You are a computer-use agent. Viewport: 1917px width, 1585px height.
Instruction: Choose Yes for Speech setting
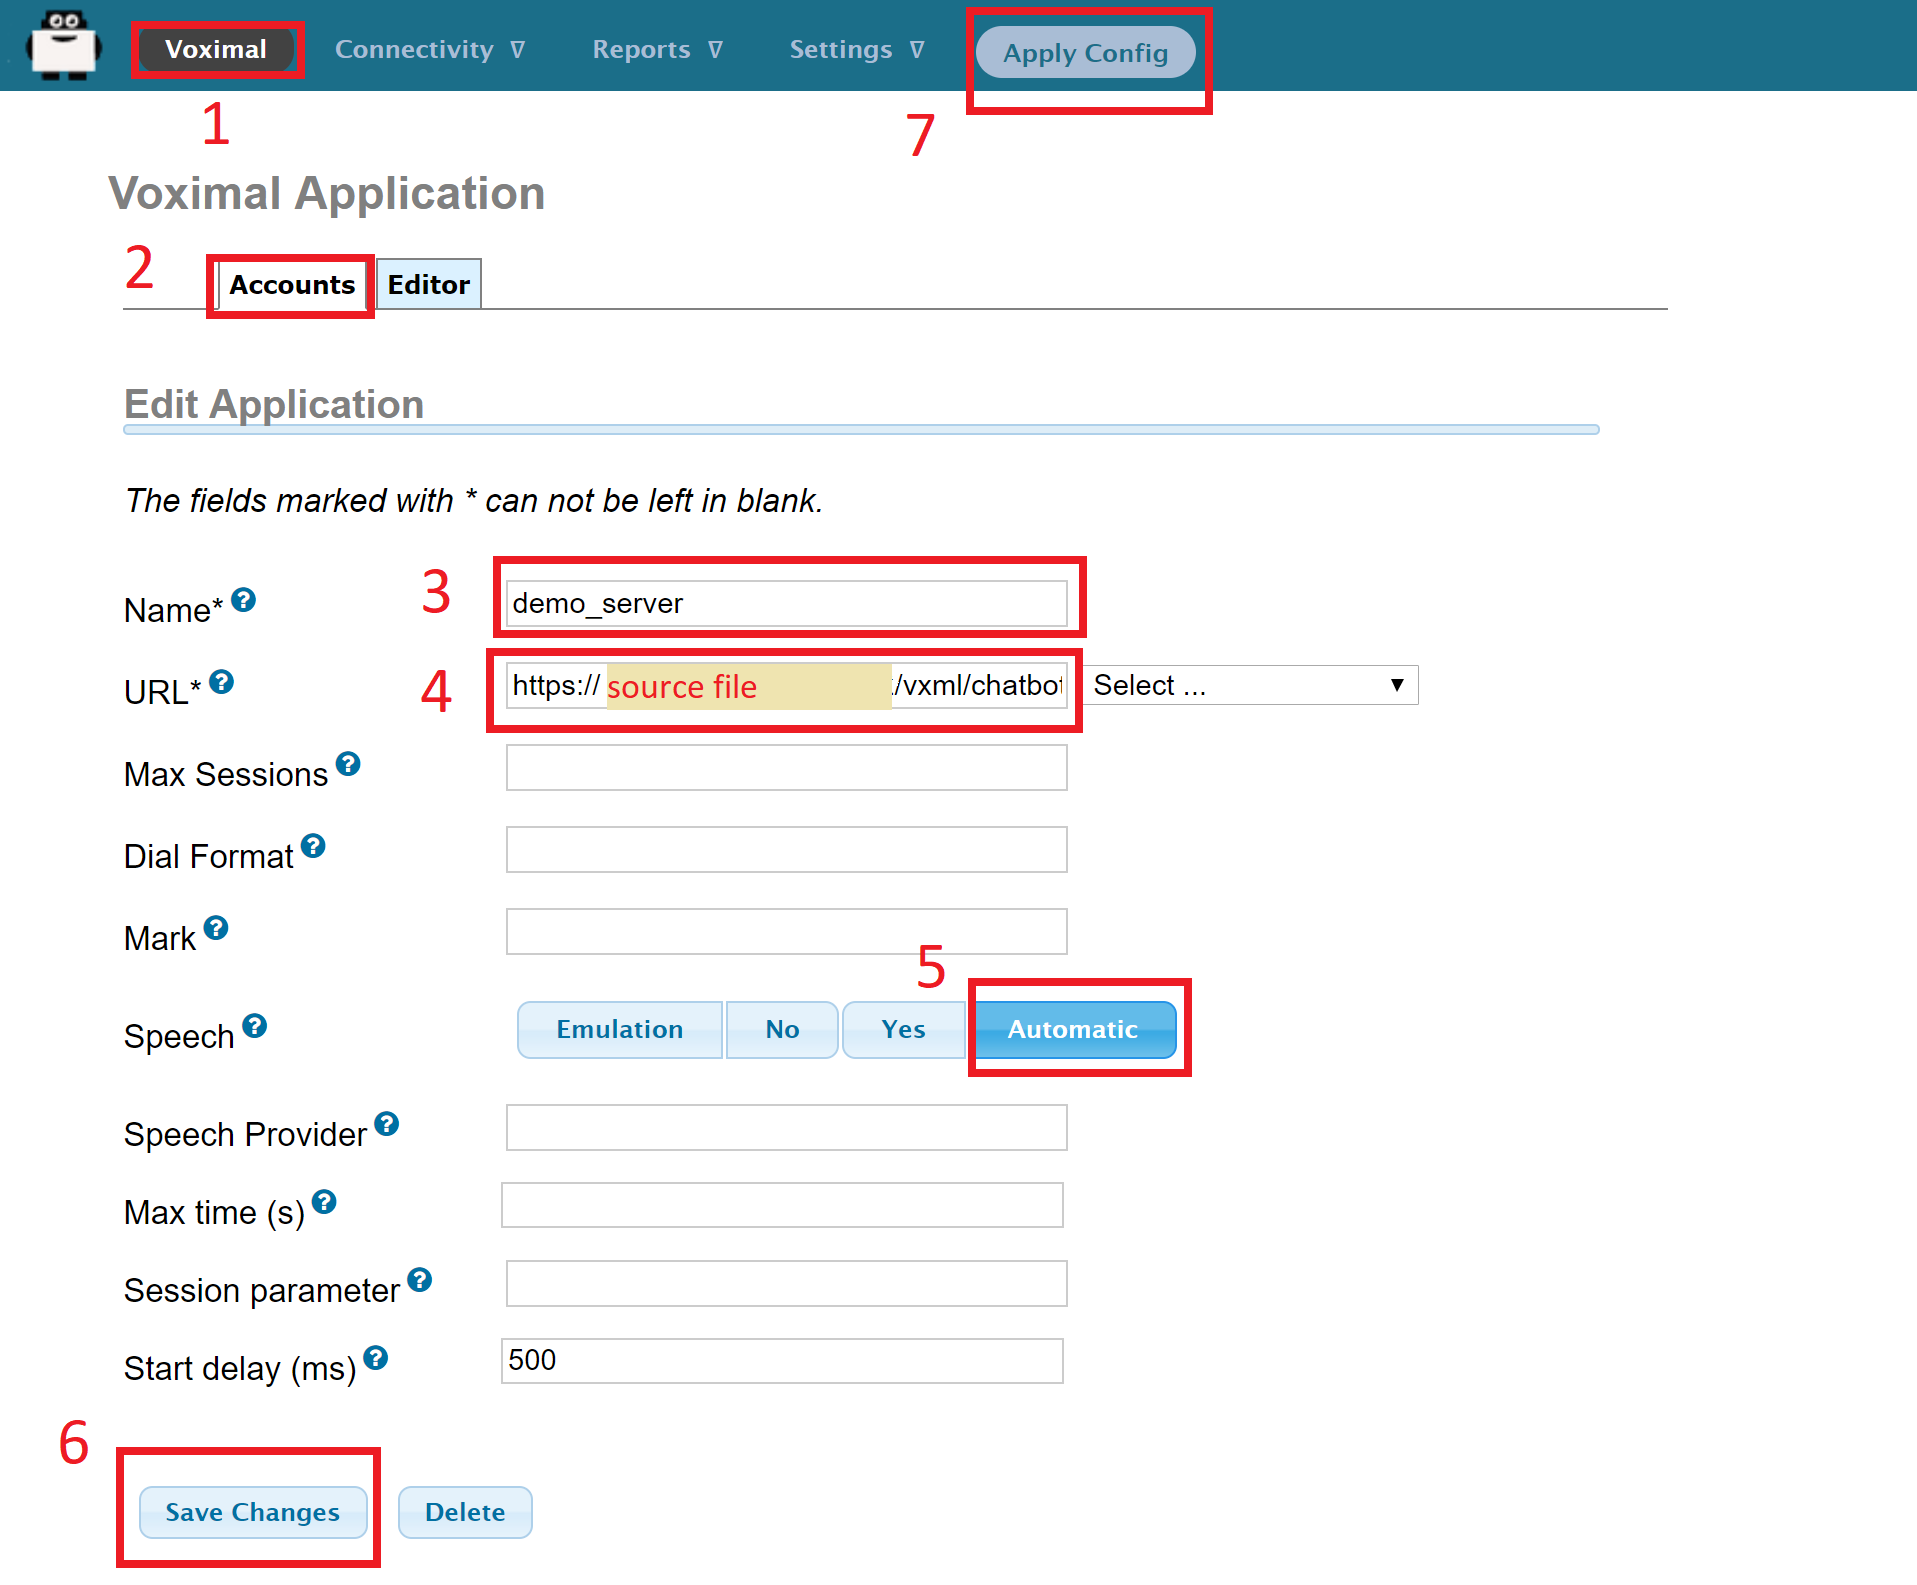[x=903, y=1030]
